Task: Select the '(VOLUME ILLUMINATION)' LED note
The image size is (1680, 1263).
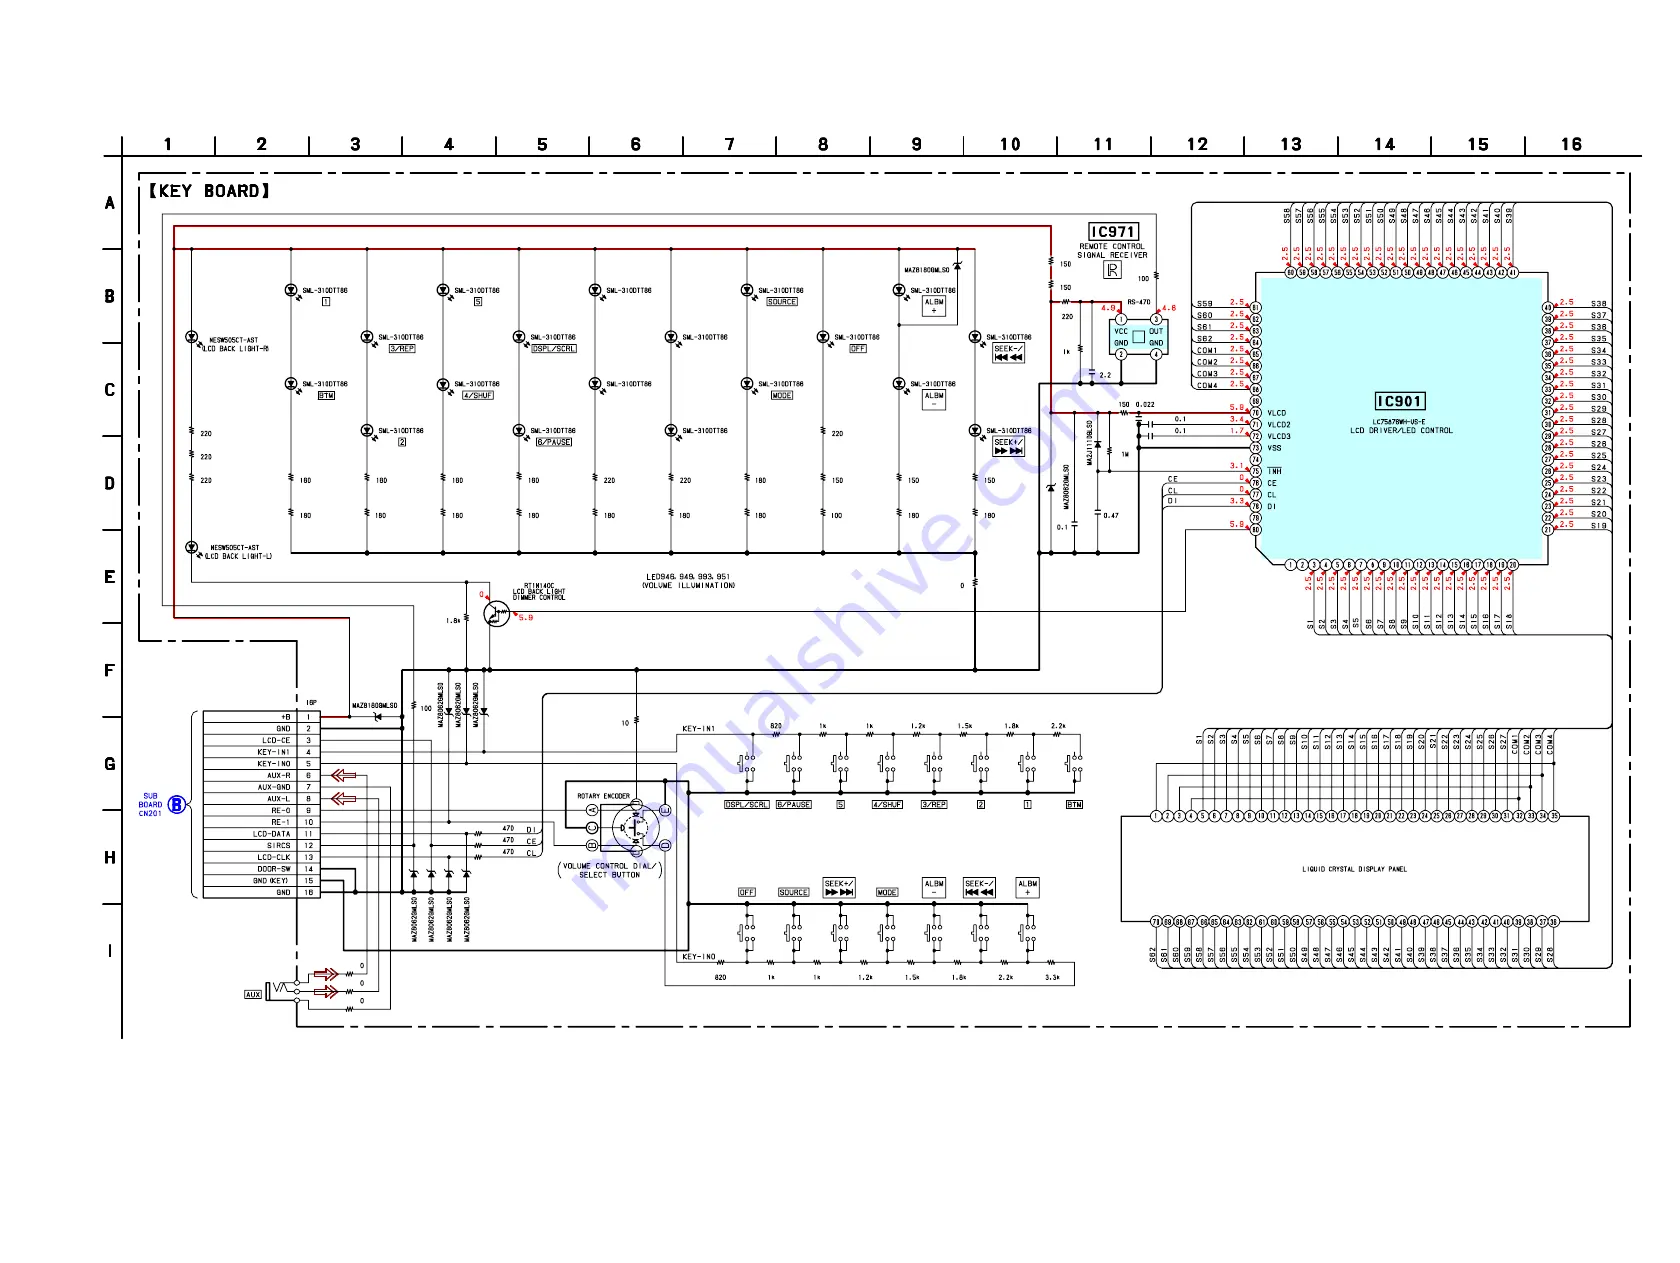Action: (x=688, y=586)
